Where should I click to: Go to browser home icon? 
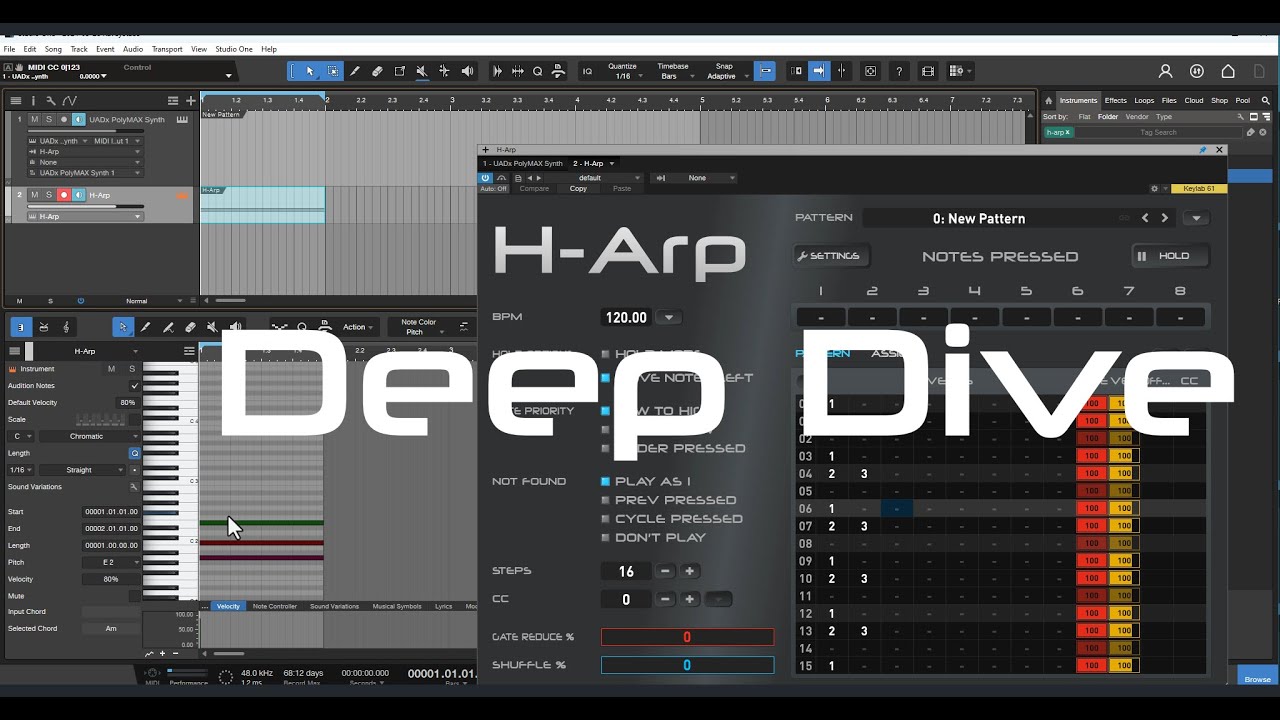coord(1049,100)
